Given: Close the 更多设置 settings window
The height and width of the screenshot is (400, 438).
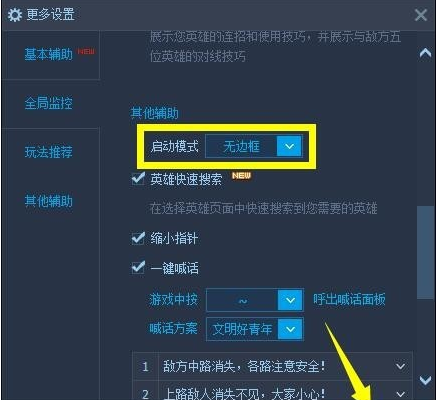Looking at the screenshot, I should click(421, 15).
